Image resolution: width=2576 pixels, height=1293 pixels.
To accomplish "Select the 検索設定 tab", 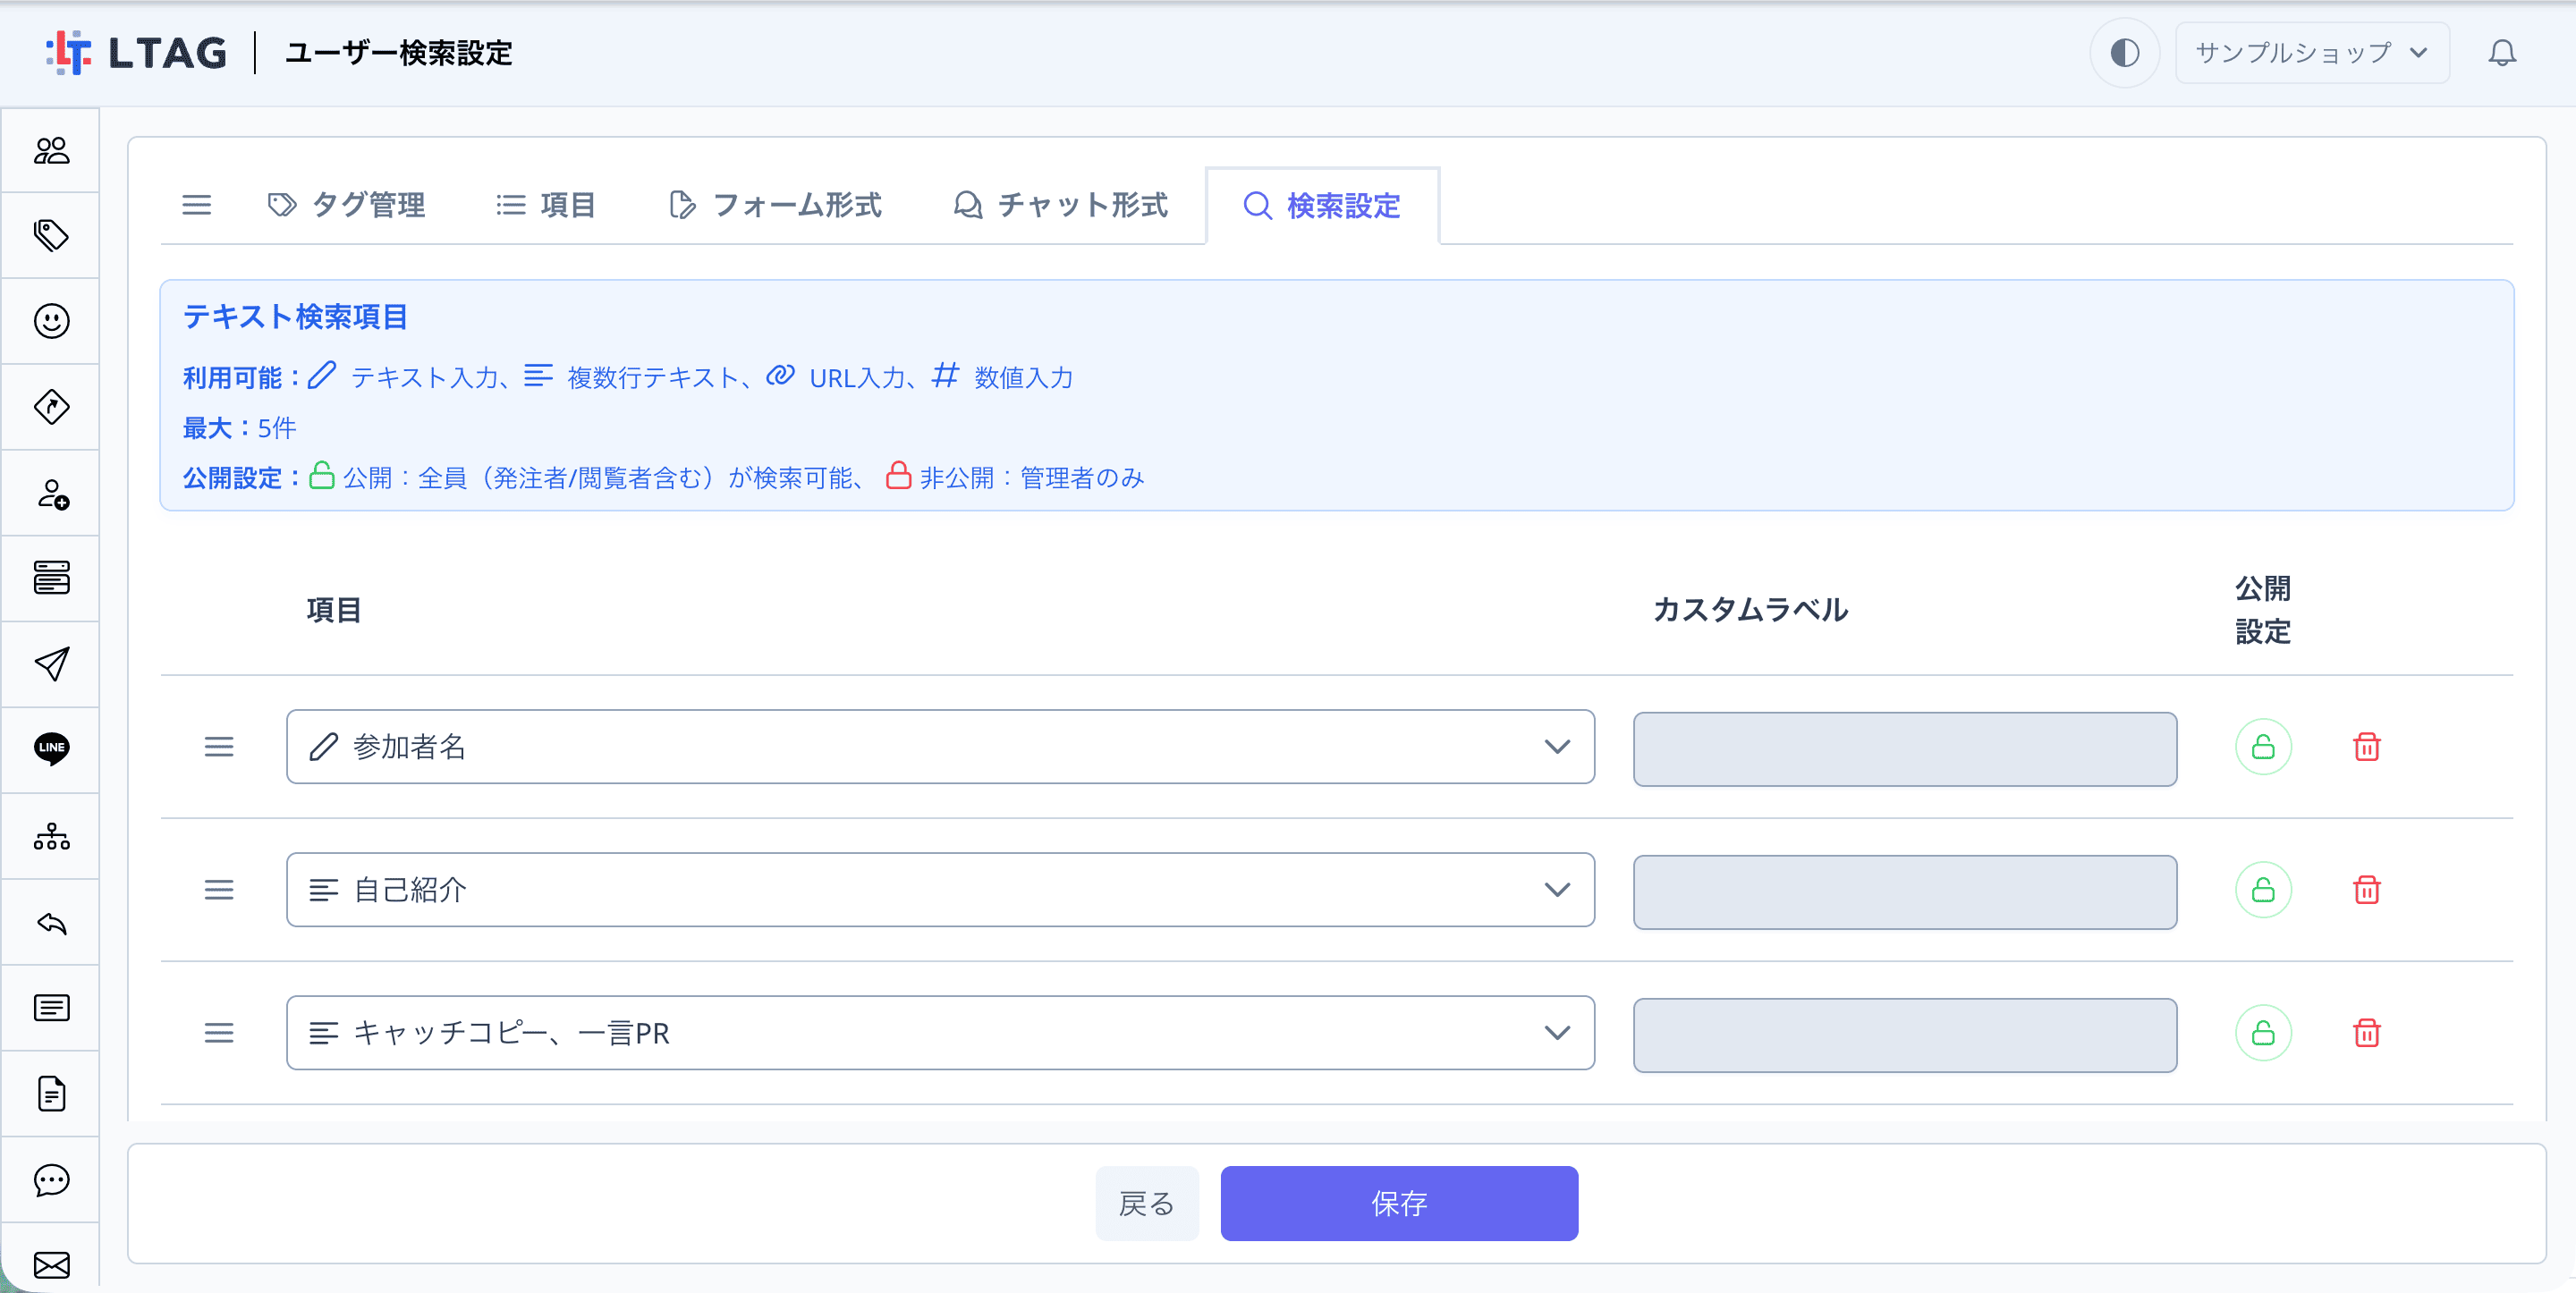I will point(1322,206).
